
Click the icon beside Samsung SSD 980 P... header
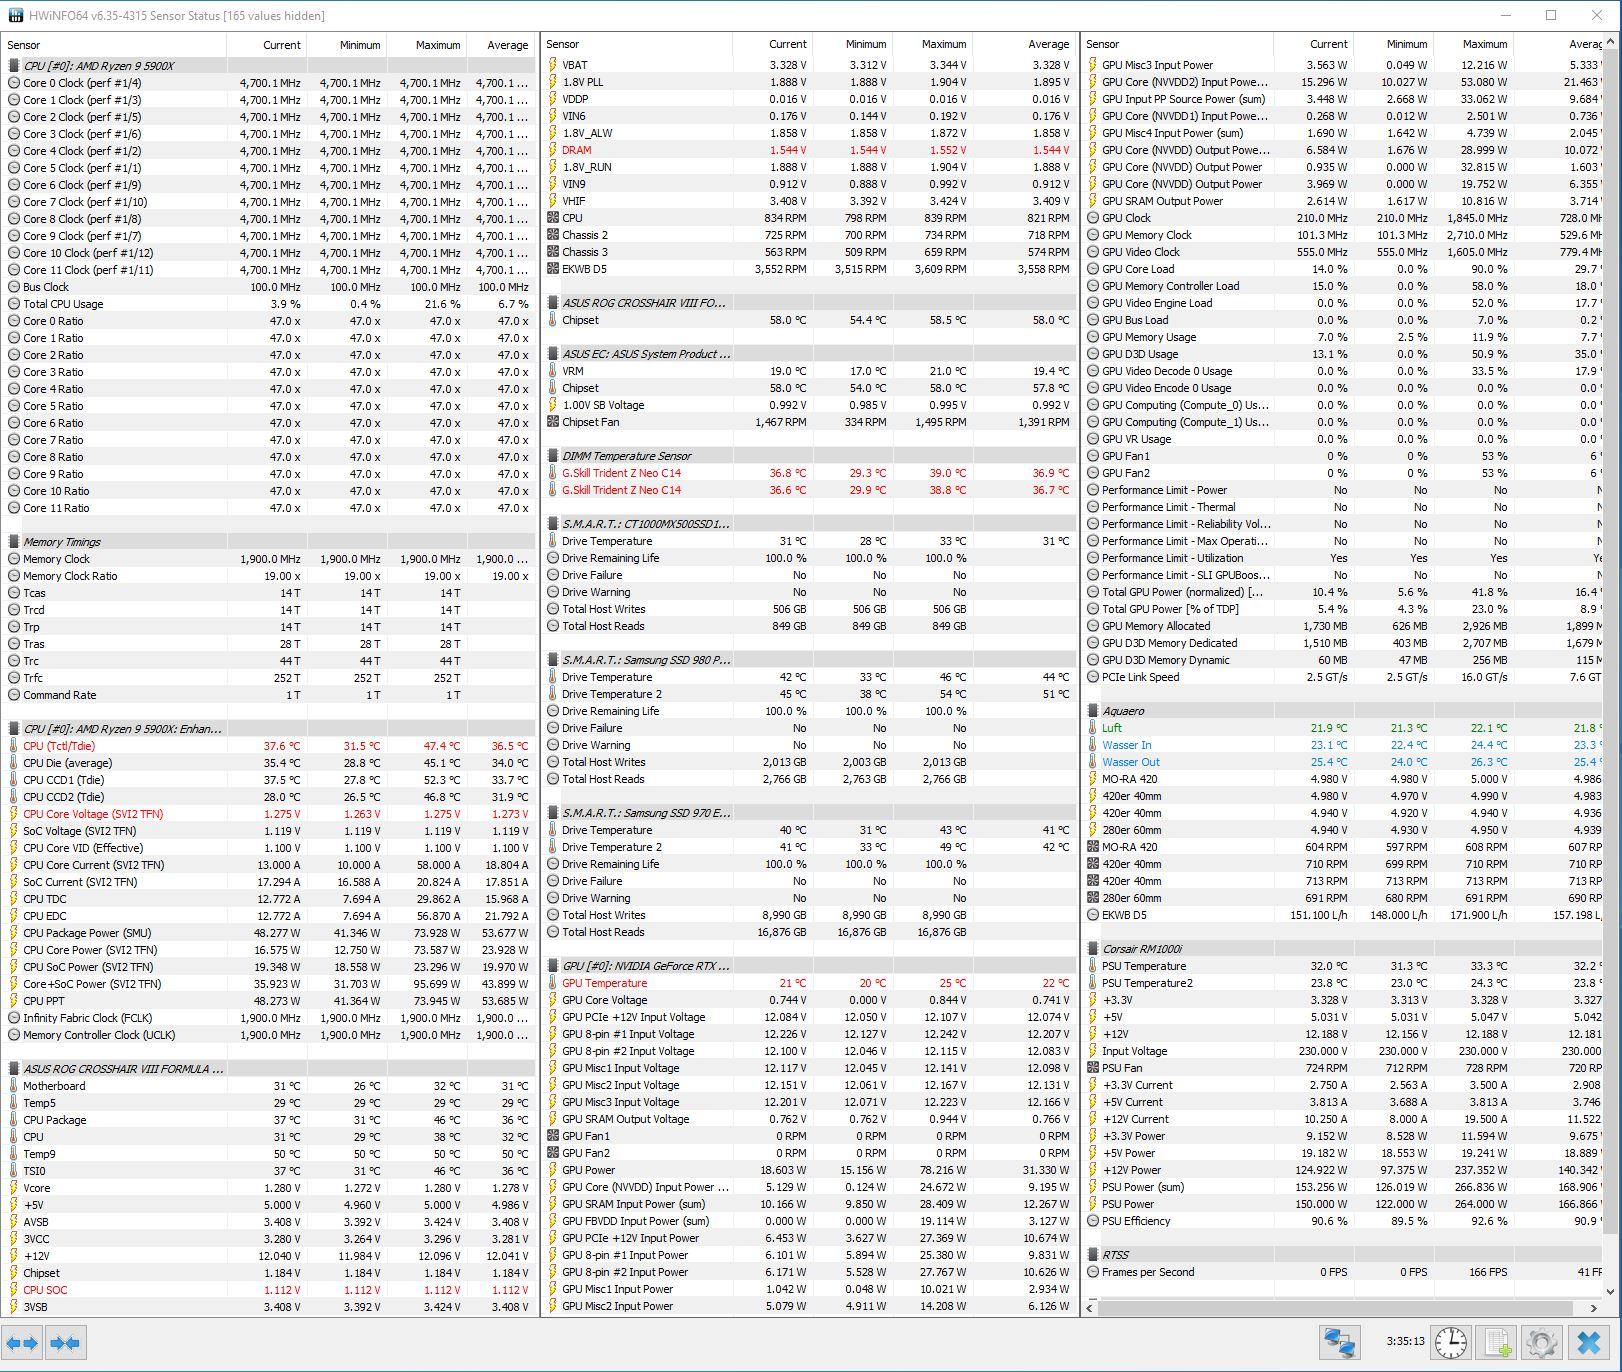tap(553, 660)
